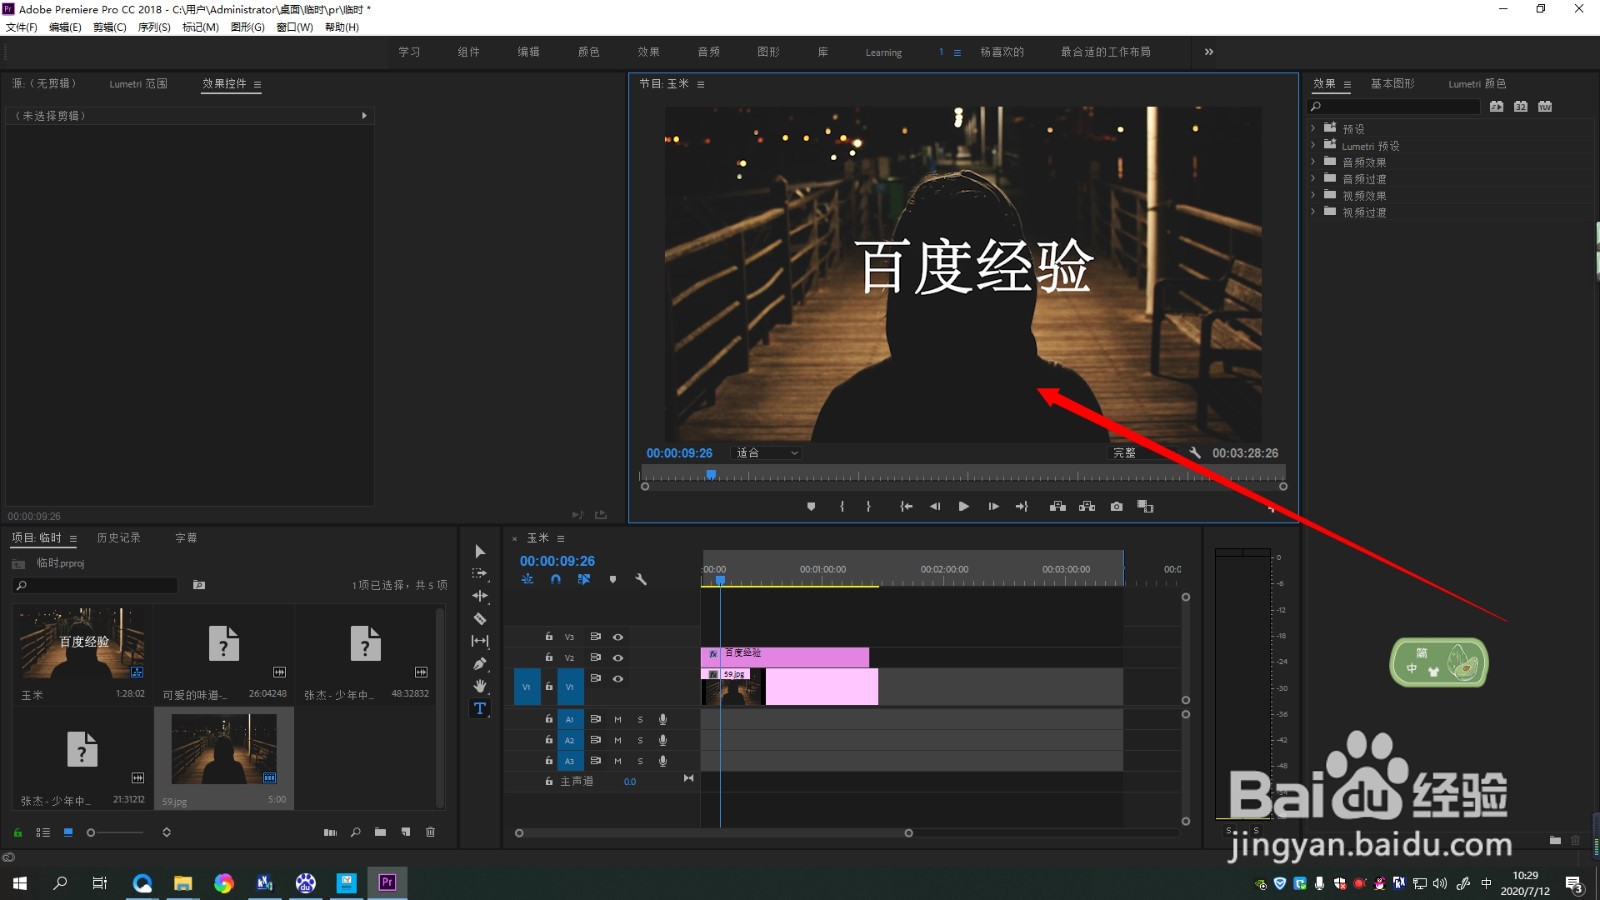Viewport: 1600px width, 900px height.
Task: Switch to the Lumetri 范围 tab
Action: point(139,84)
